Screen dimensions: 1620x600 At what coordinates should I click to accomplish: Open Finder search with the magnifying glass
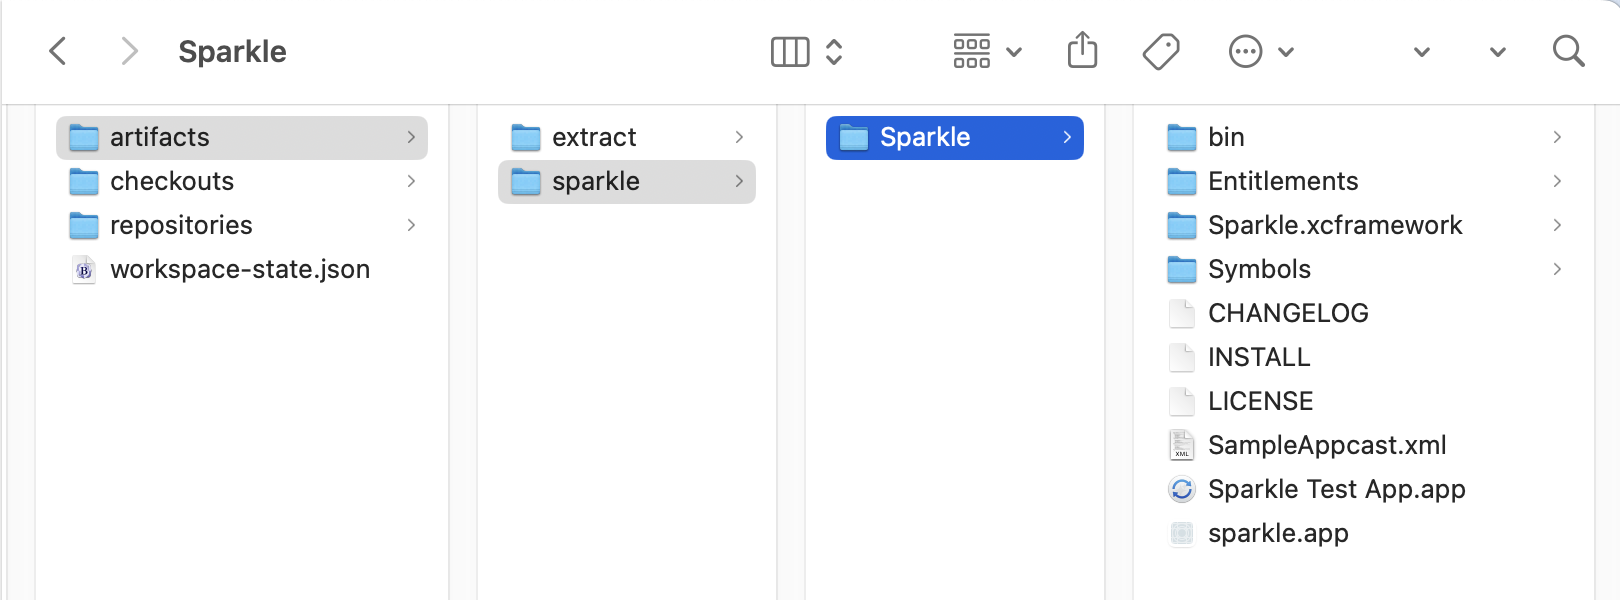click(1566, 50)
